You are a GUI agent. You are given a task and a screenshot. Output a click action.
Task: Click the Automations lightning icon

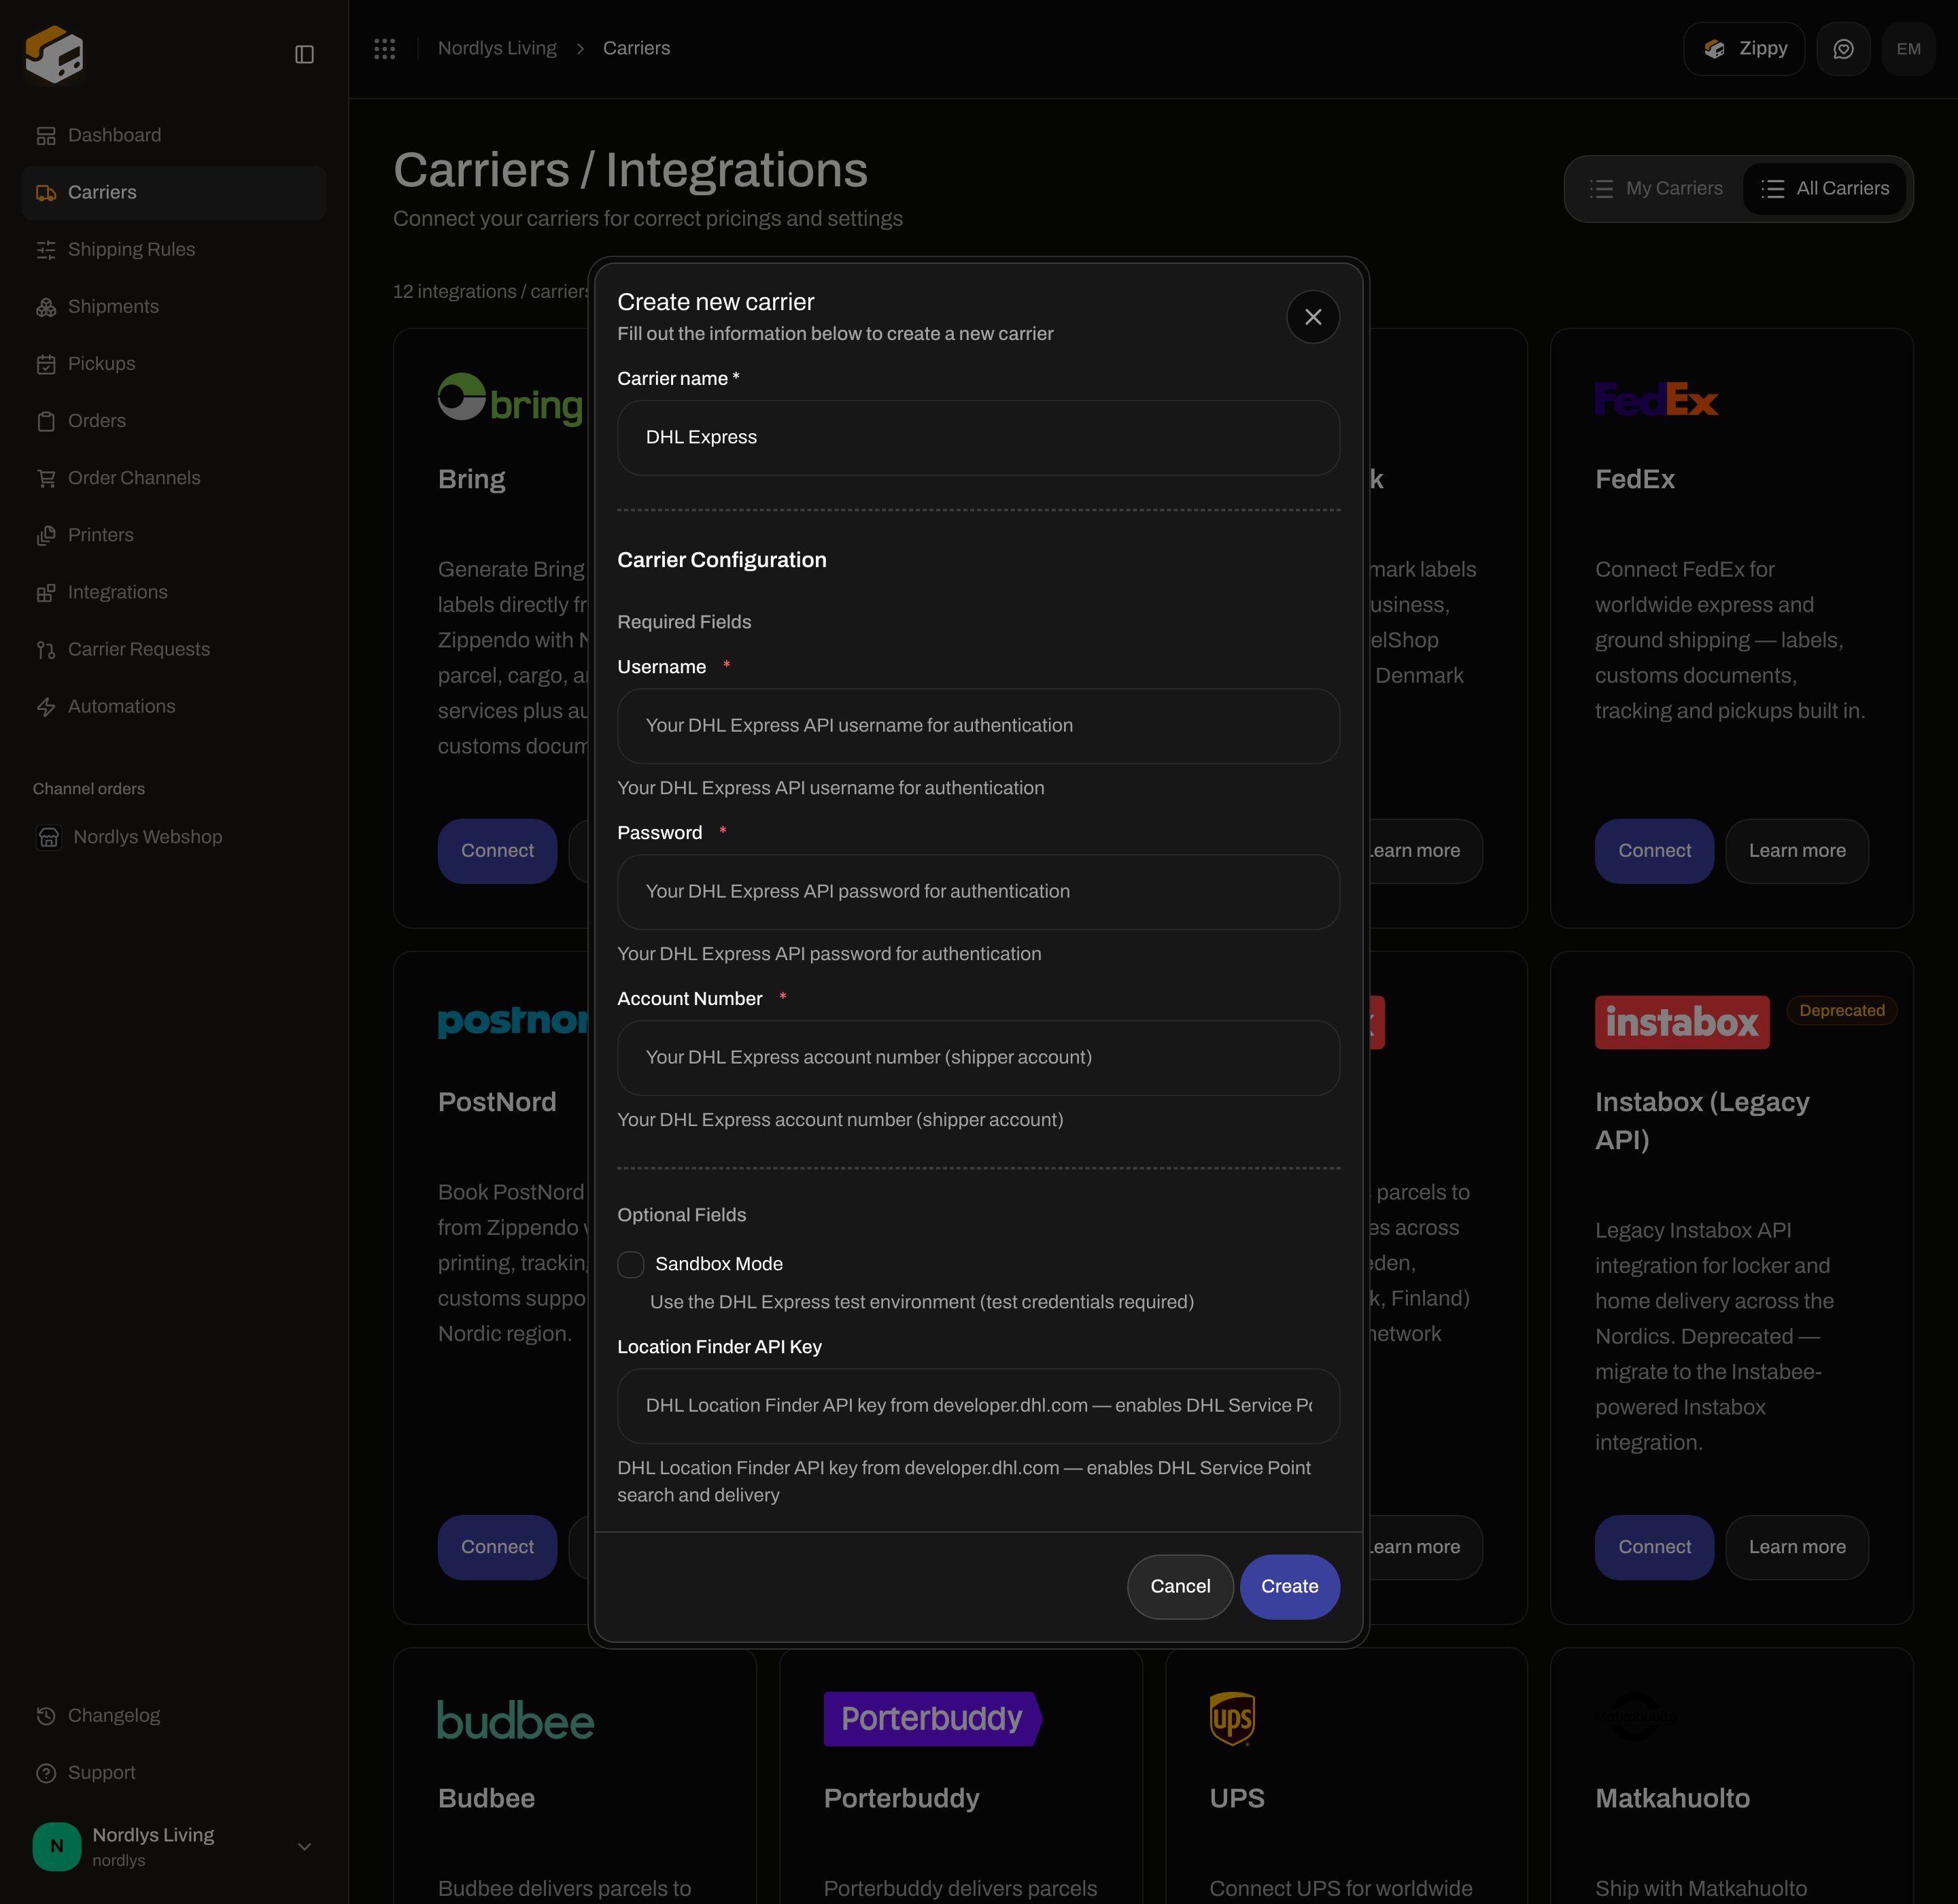46,707
